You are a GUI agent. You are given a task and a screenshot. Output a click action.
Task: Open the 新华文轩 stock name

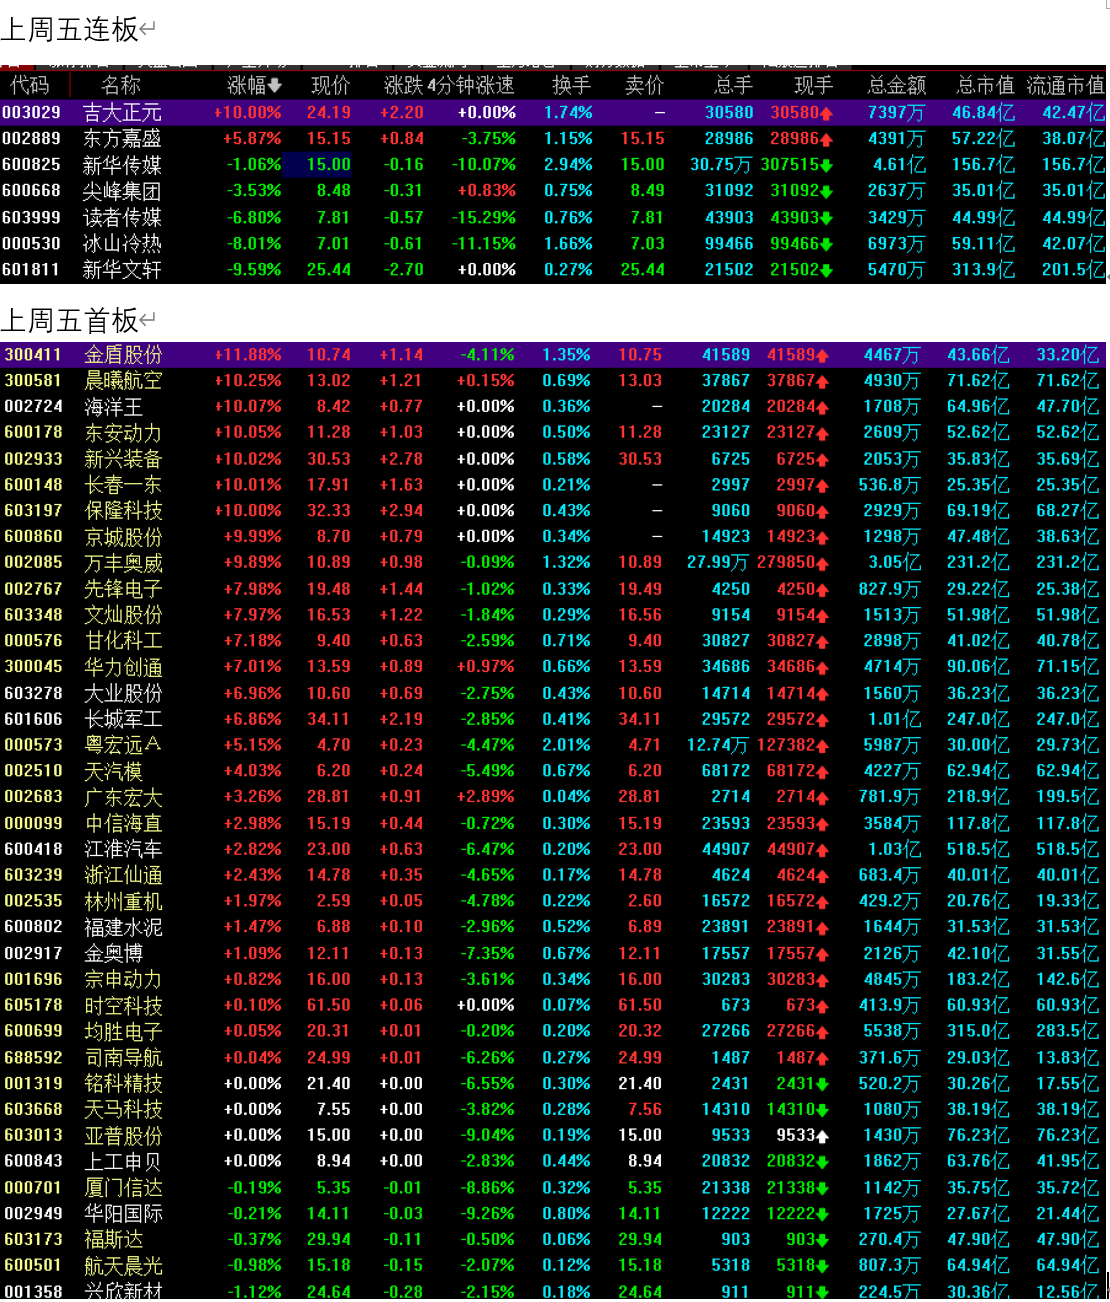[122, 269]
